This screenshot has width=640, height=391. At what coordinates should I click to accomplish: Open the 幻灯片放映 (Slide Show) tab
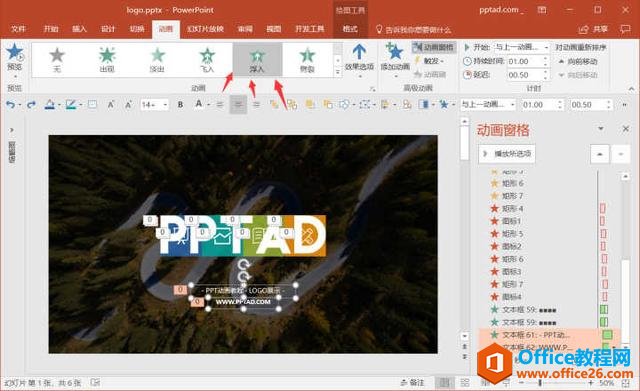[x=205, y=29]
